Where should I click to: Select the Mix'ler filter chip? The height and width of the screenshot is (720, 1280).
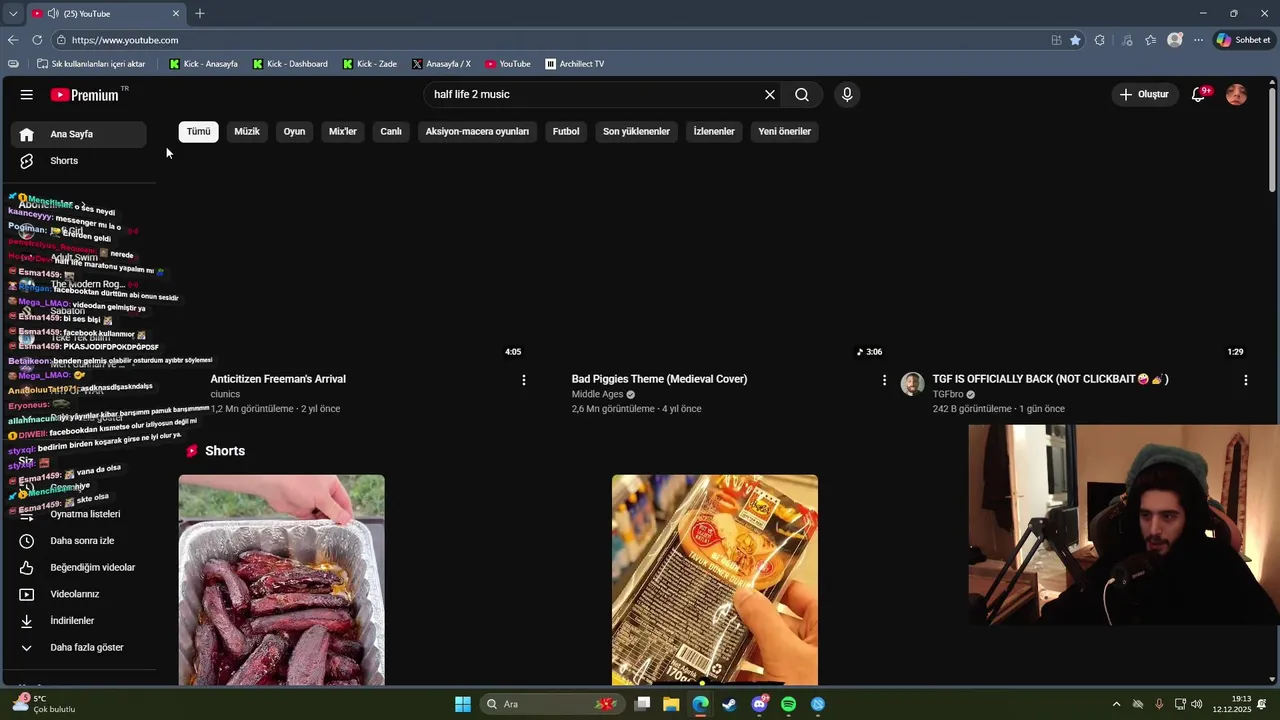343,131
